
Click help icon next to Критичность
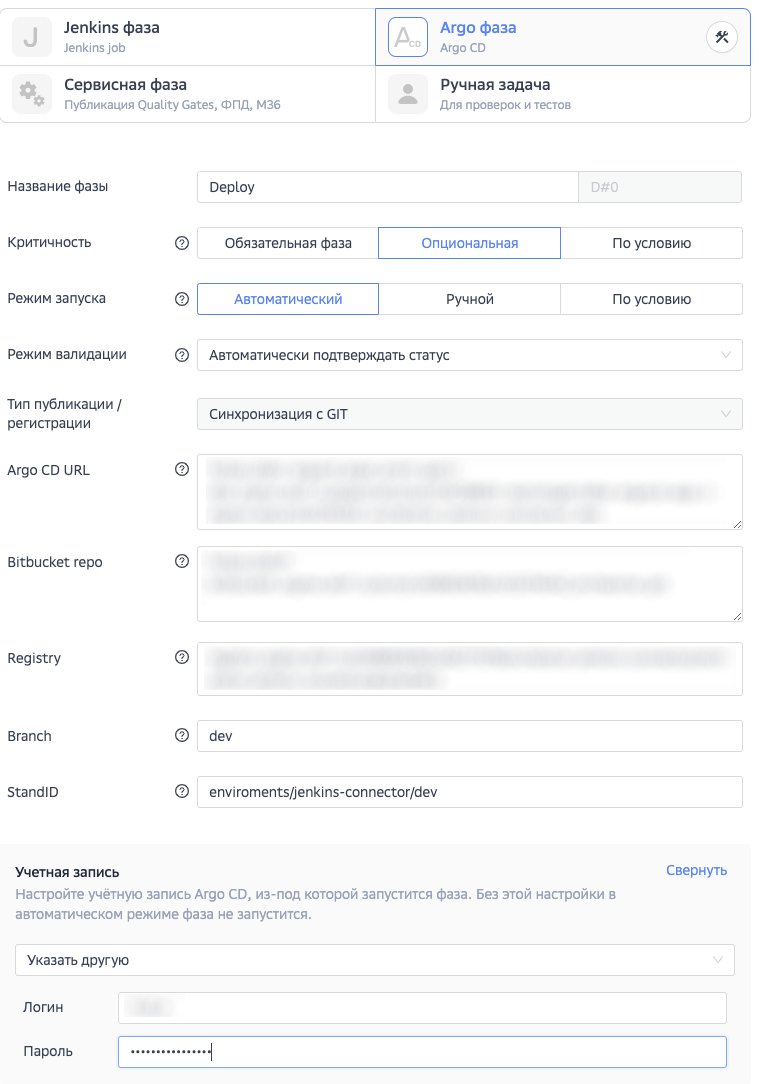[182, 243]
